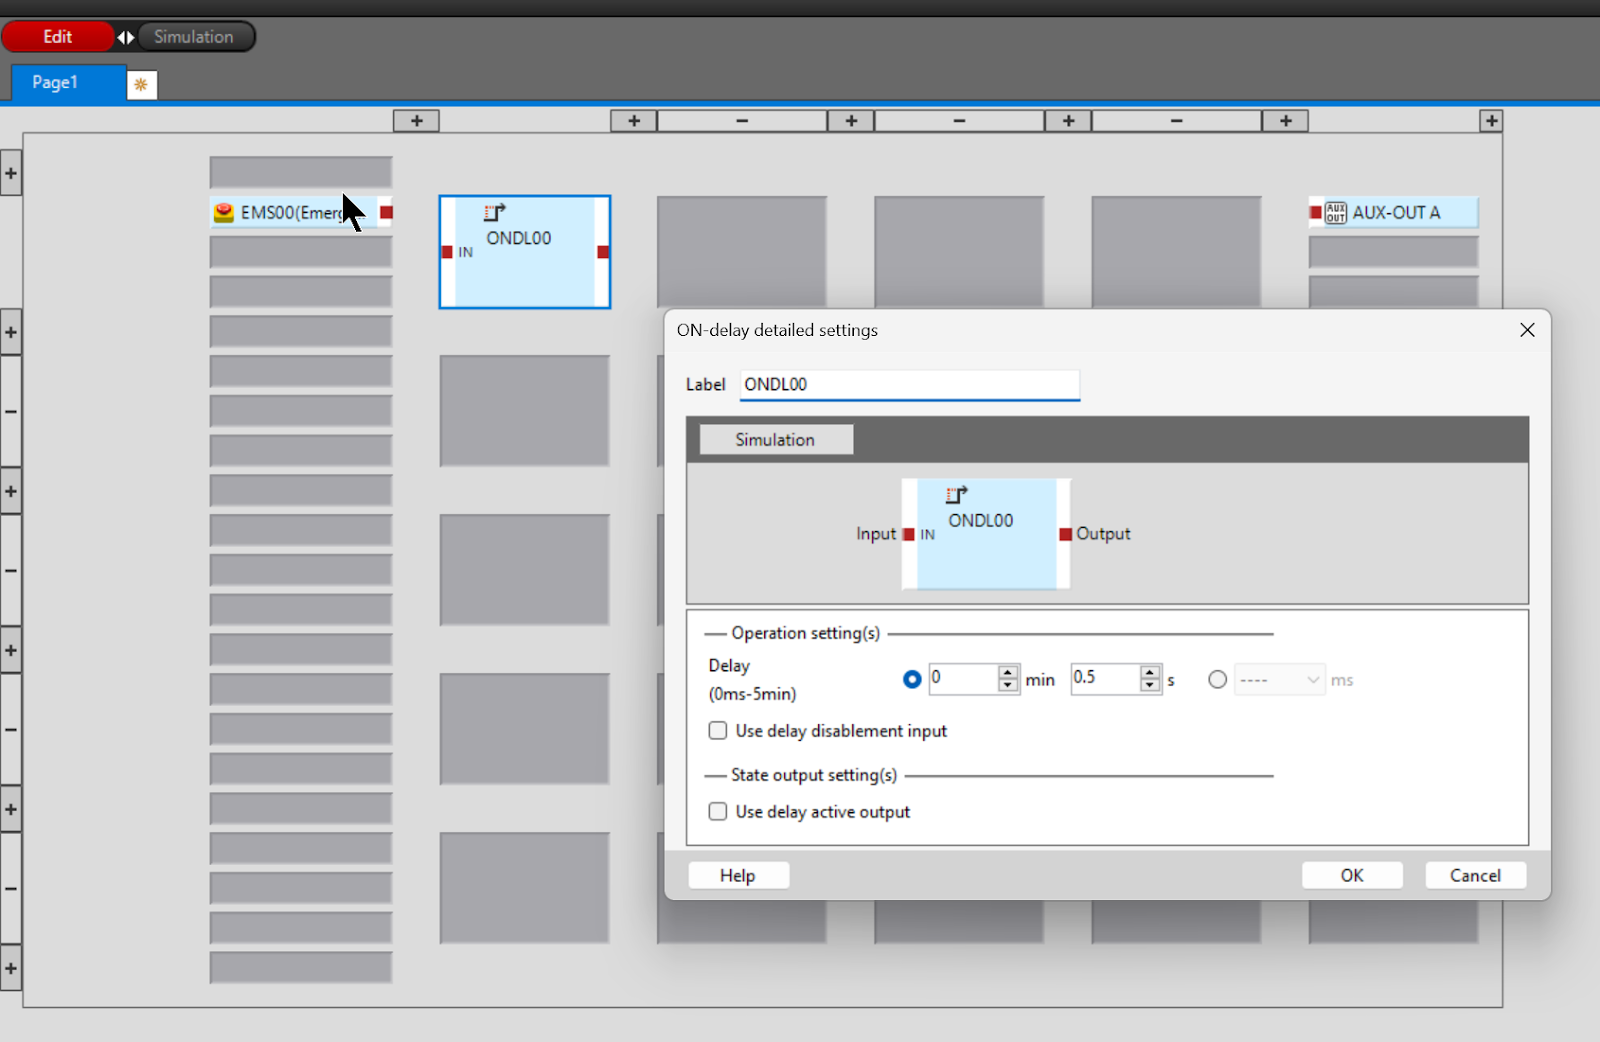Click the plus button above input column
Screen dimensions: 1600x1042
pyautogui.click(x=417, y=121)
